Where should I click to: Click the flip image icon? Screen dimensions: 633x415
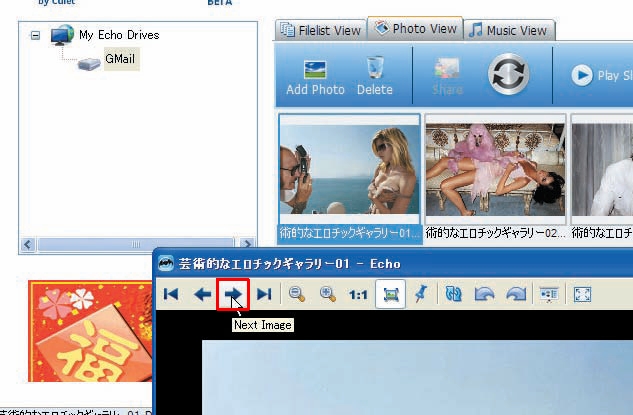click(453, 294)
